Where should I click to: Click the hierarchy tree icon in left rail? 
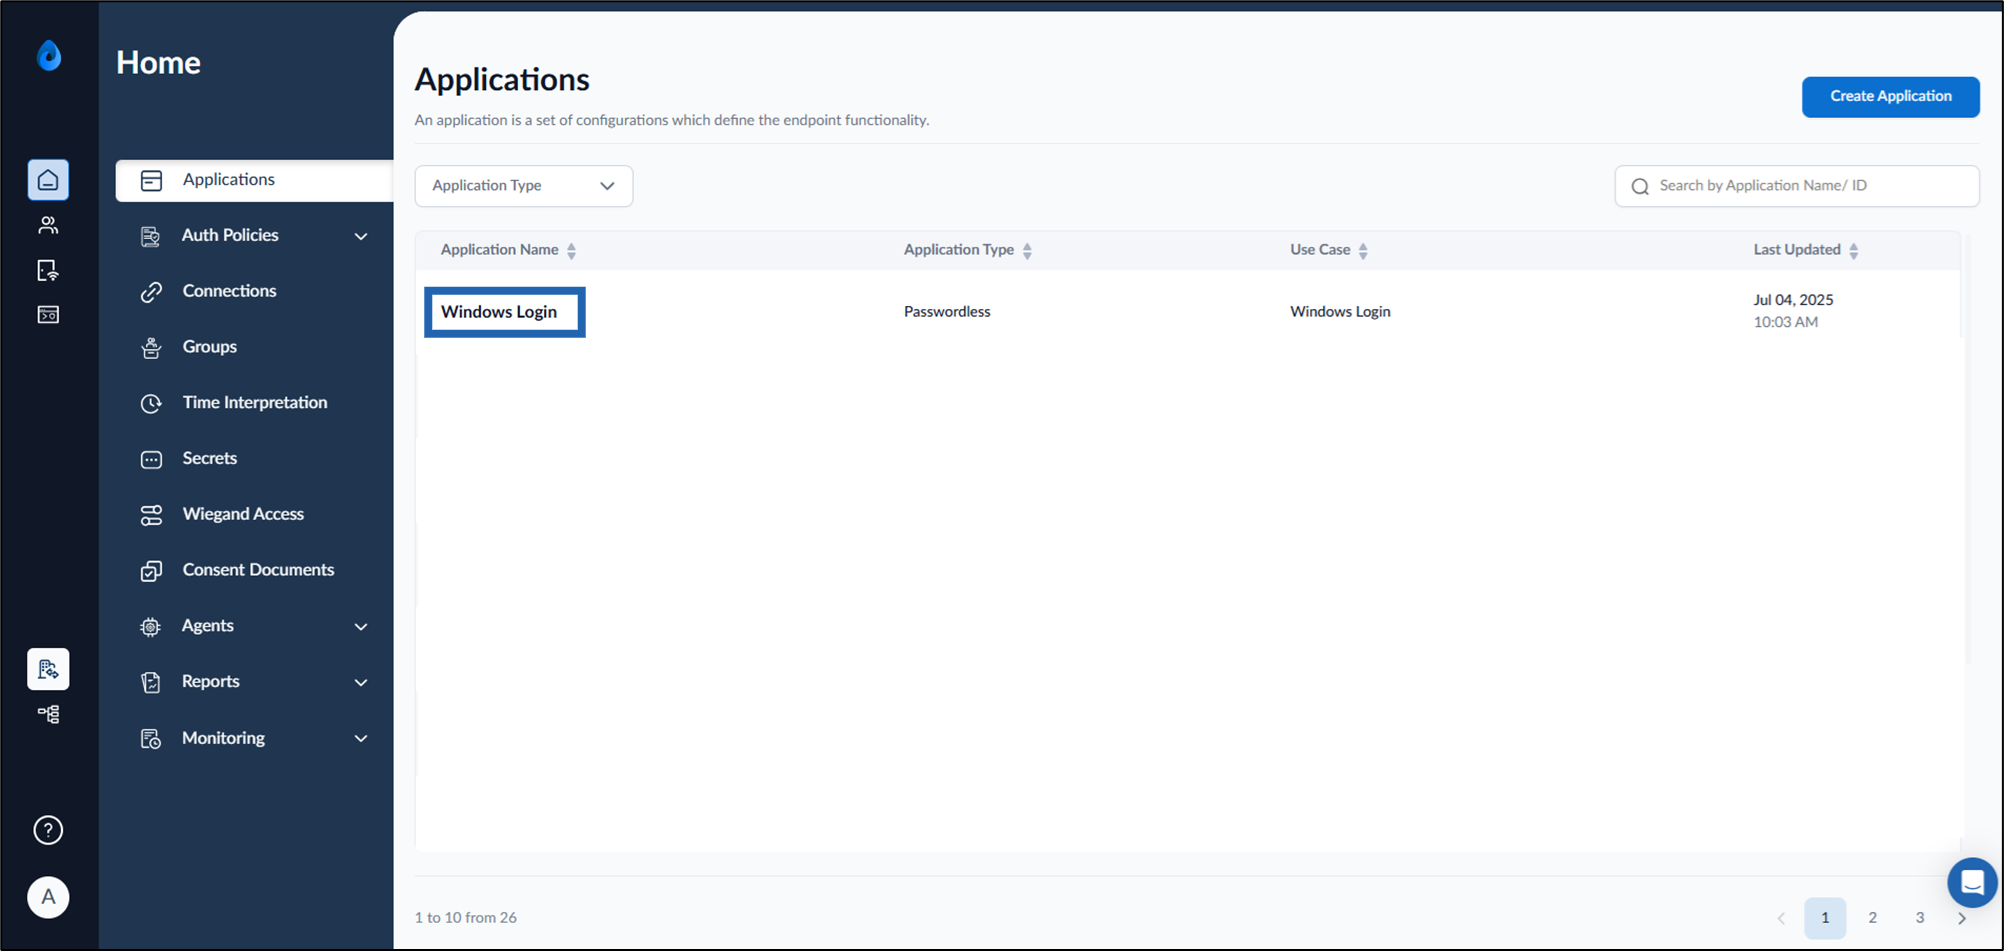[48, 714]
